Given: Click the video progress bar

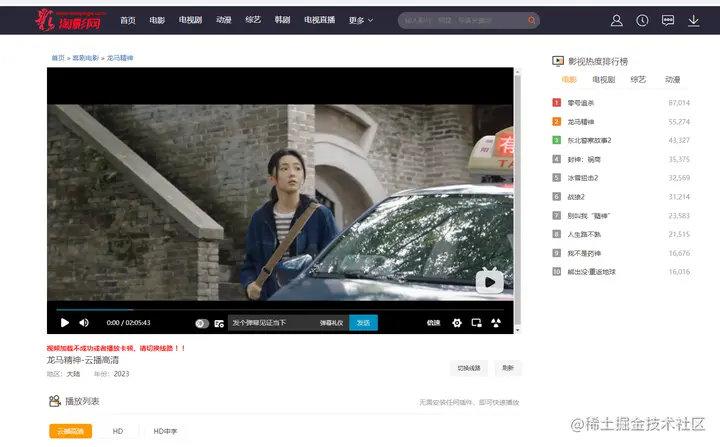Looking at the screenshot, I should (x=280, y=310).
